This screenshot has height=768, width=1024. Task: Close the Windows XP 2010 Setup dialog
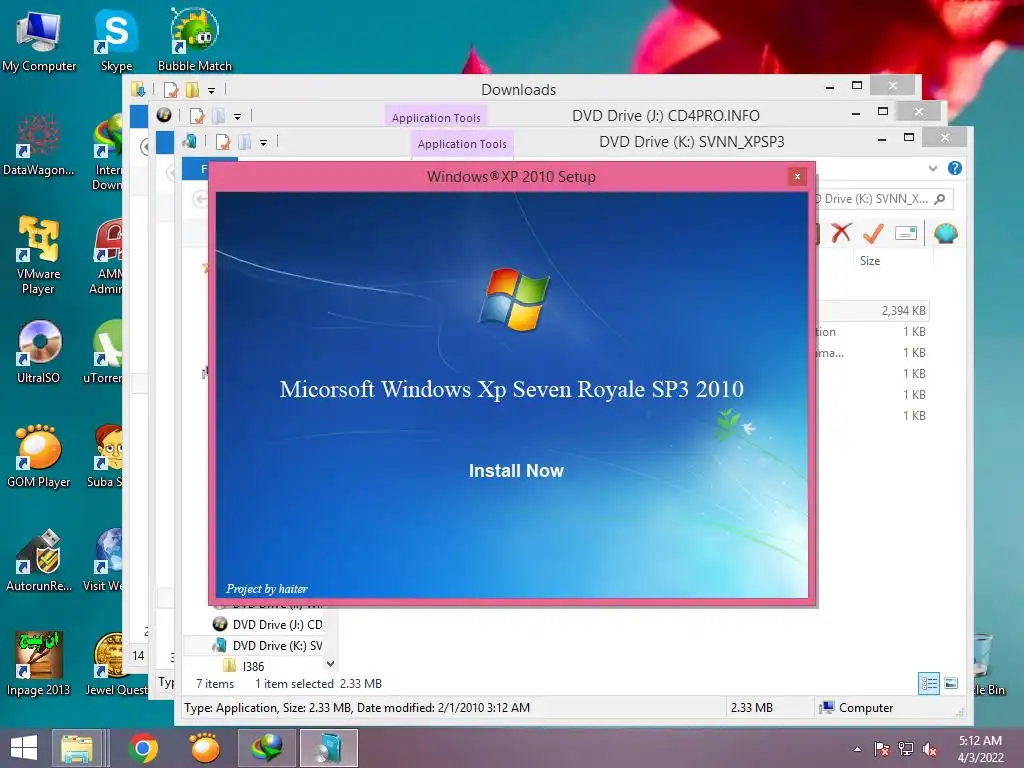797,176
